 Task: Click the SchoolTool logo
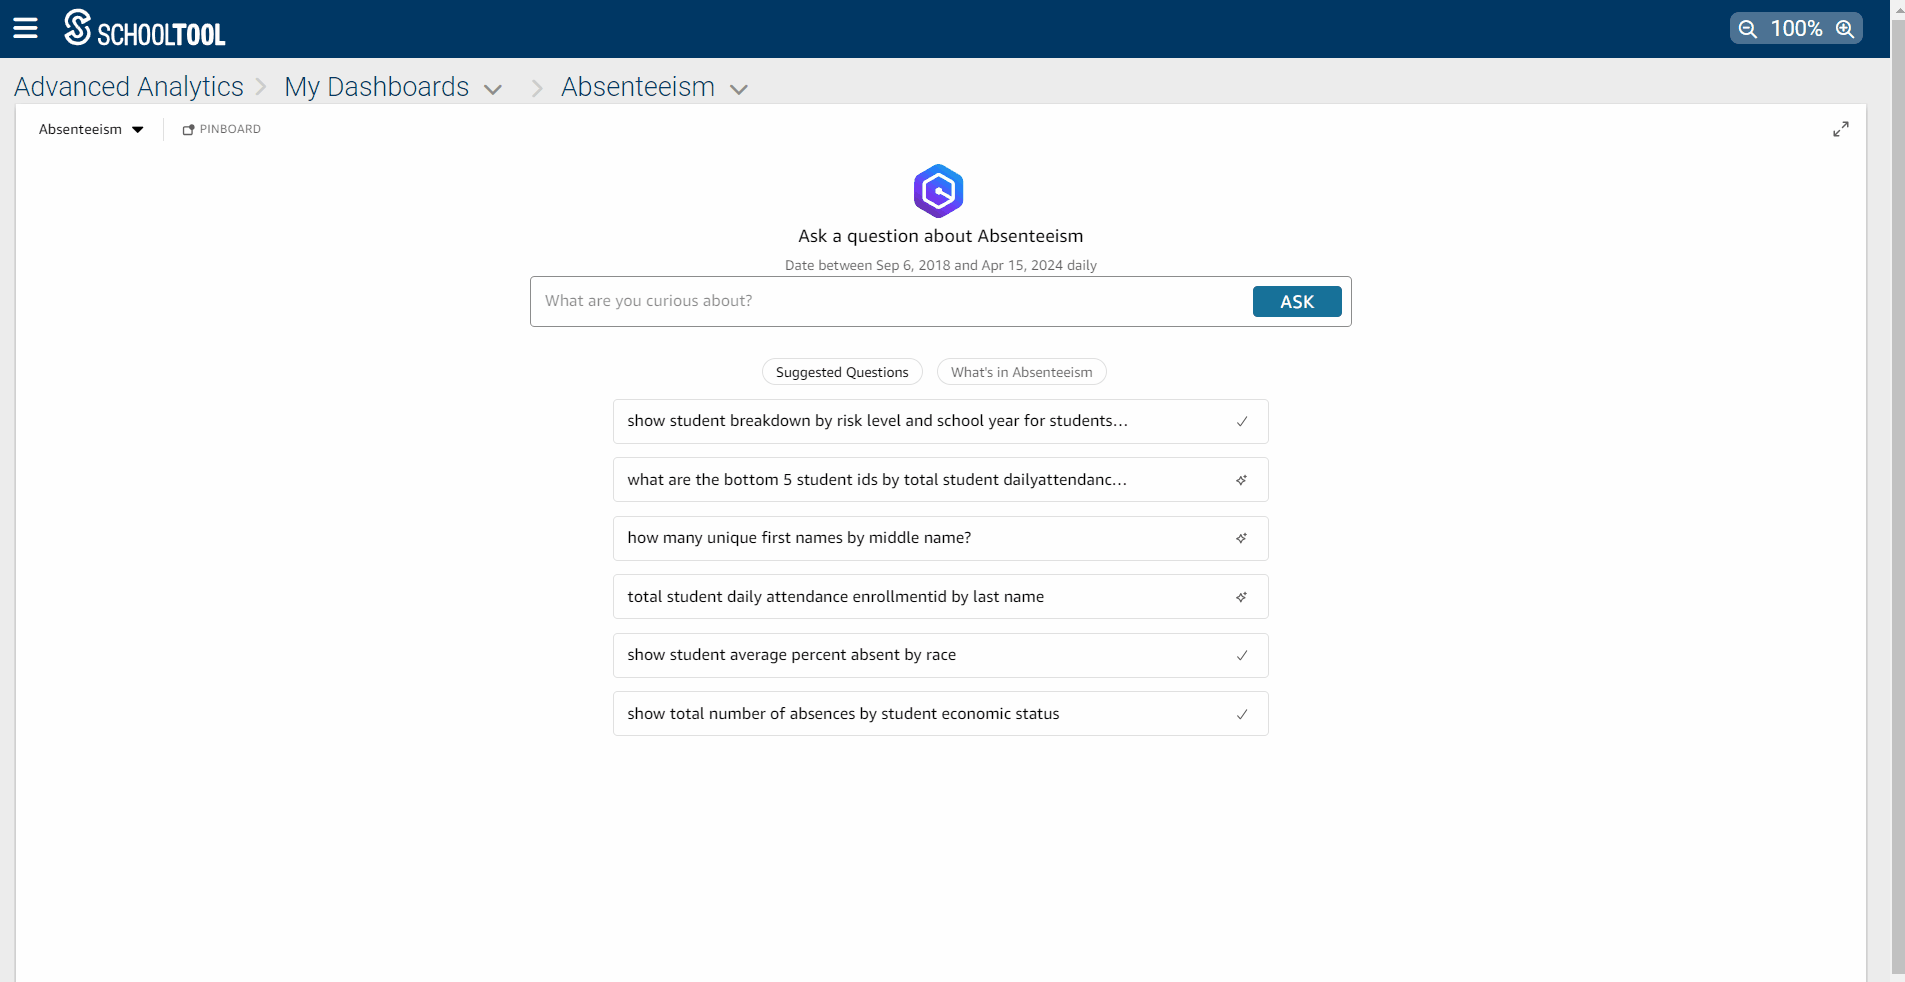tap(145, 28)
